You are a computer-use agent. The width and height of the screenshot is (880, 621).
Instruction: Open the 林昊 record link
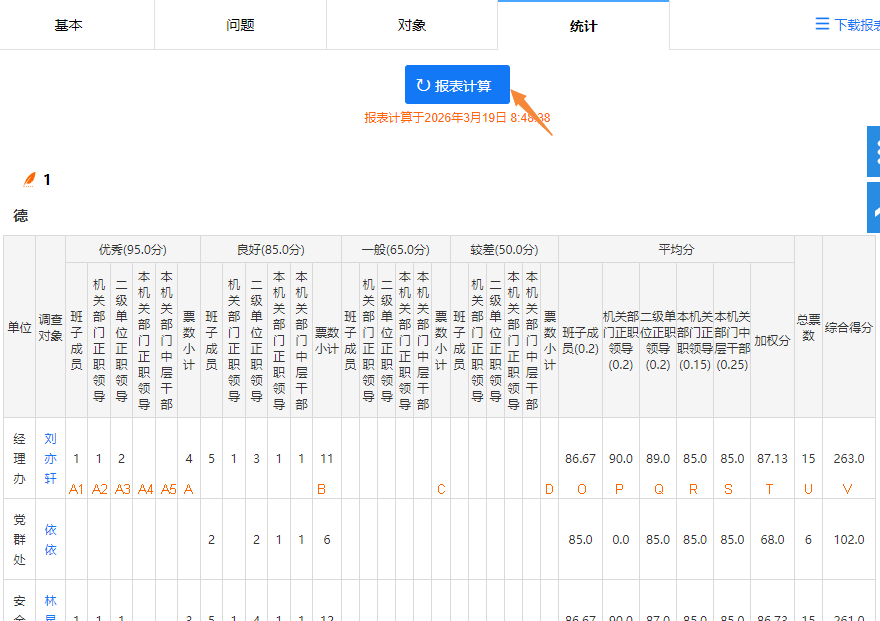[49, 605]
